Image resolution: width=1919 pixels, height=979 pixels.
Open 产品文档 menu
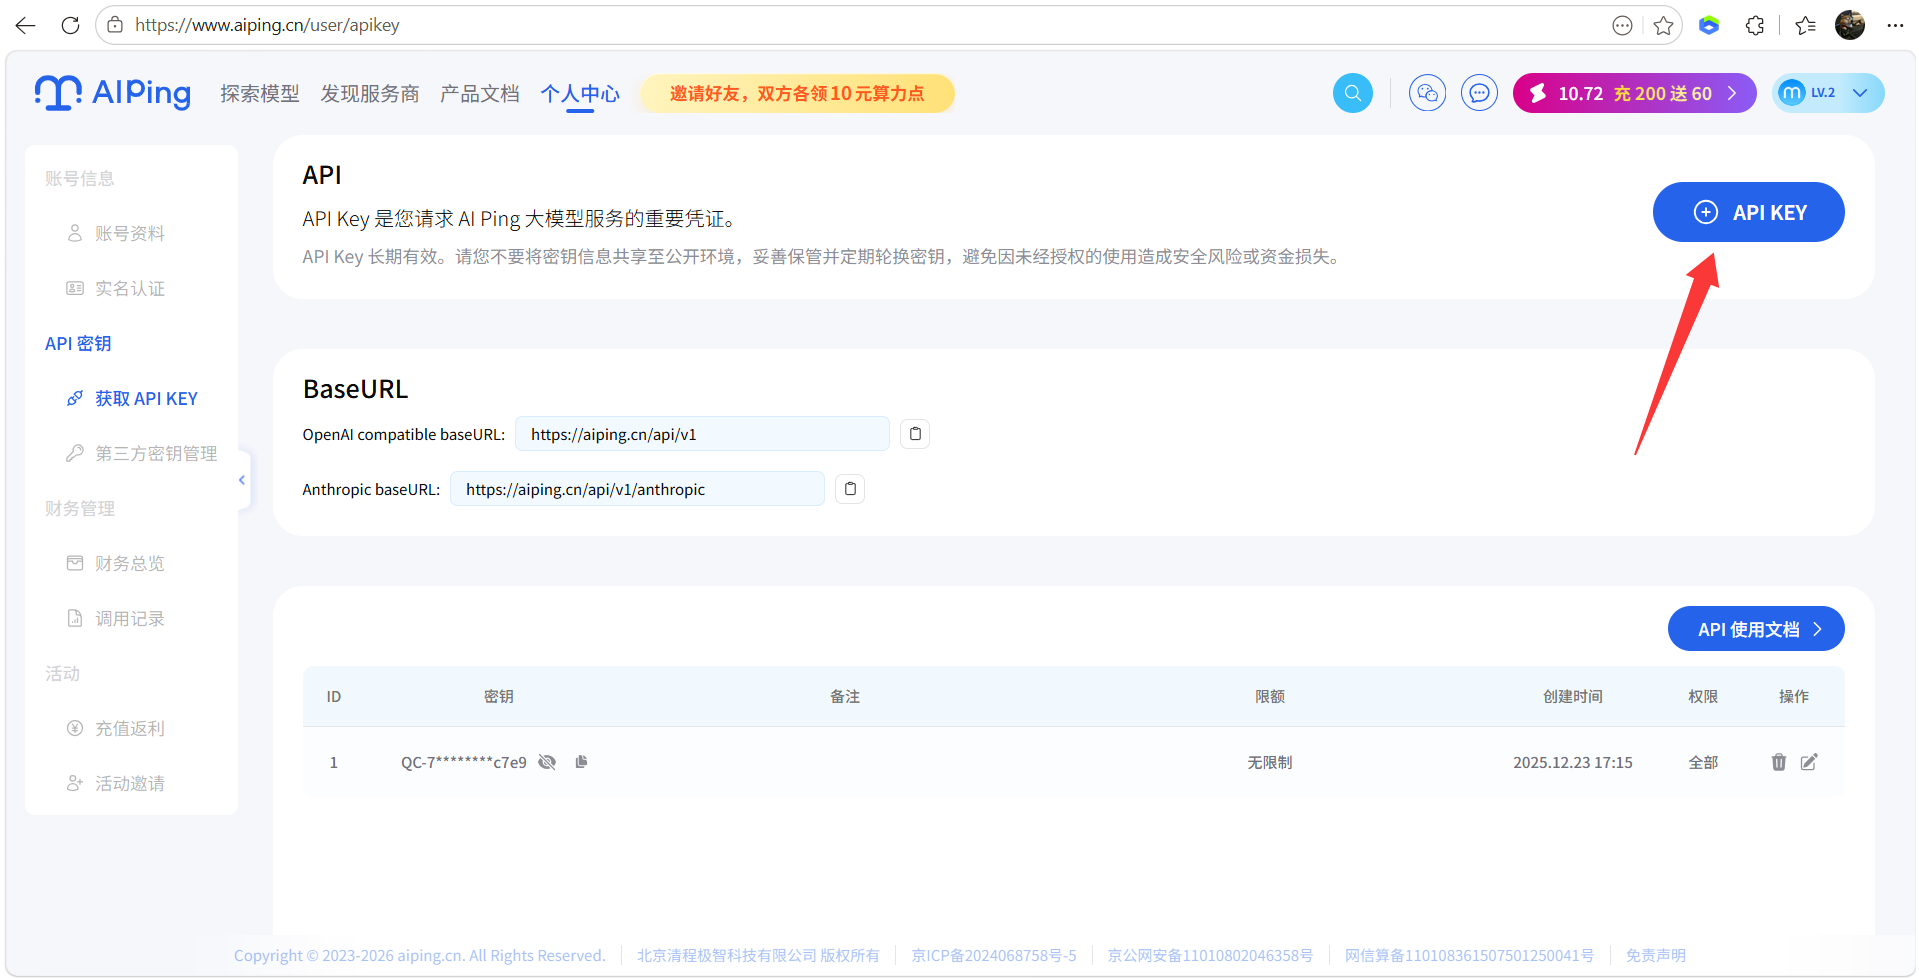click(480, 94)
